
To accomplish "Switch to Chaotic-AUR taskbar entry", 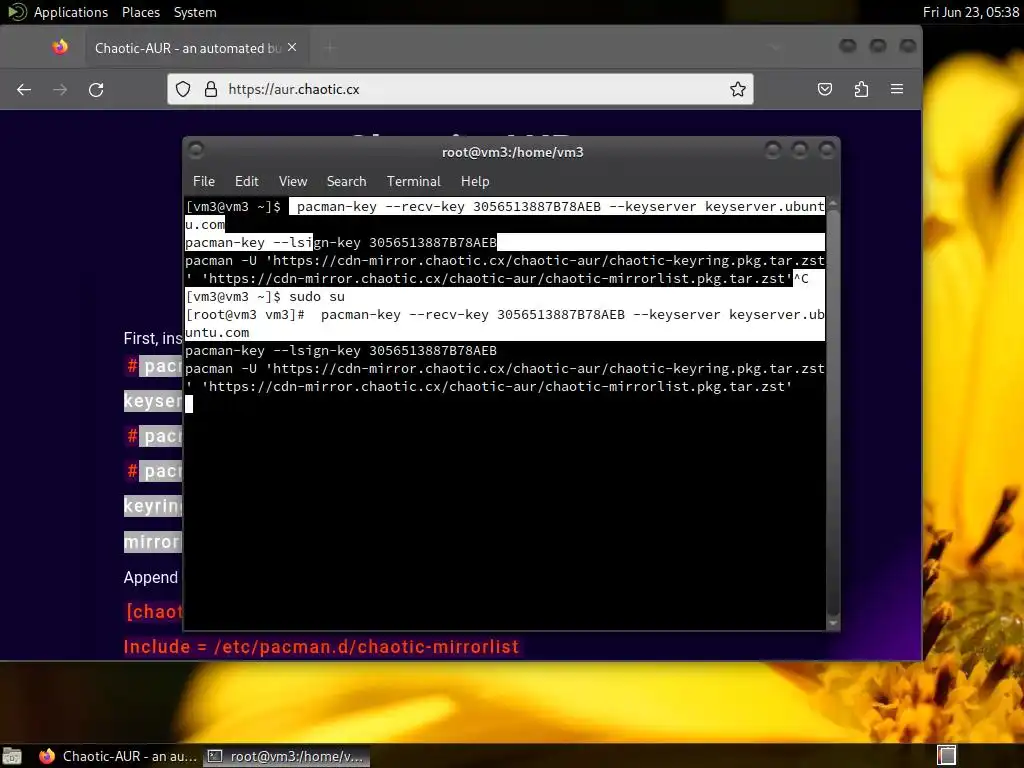I will pyautogui.click(x=118, y=756).
